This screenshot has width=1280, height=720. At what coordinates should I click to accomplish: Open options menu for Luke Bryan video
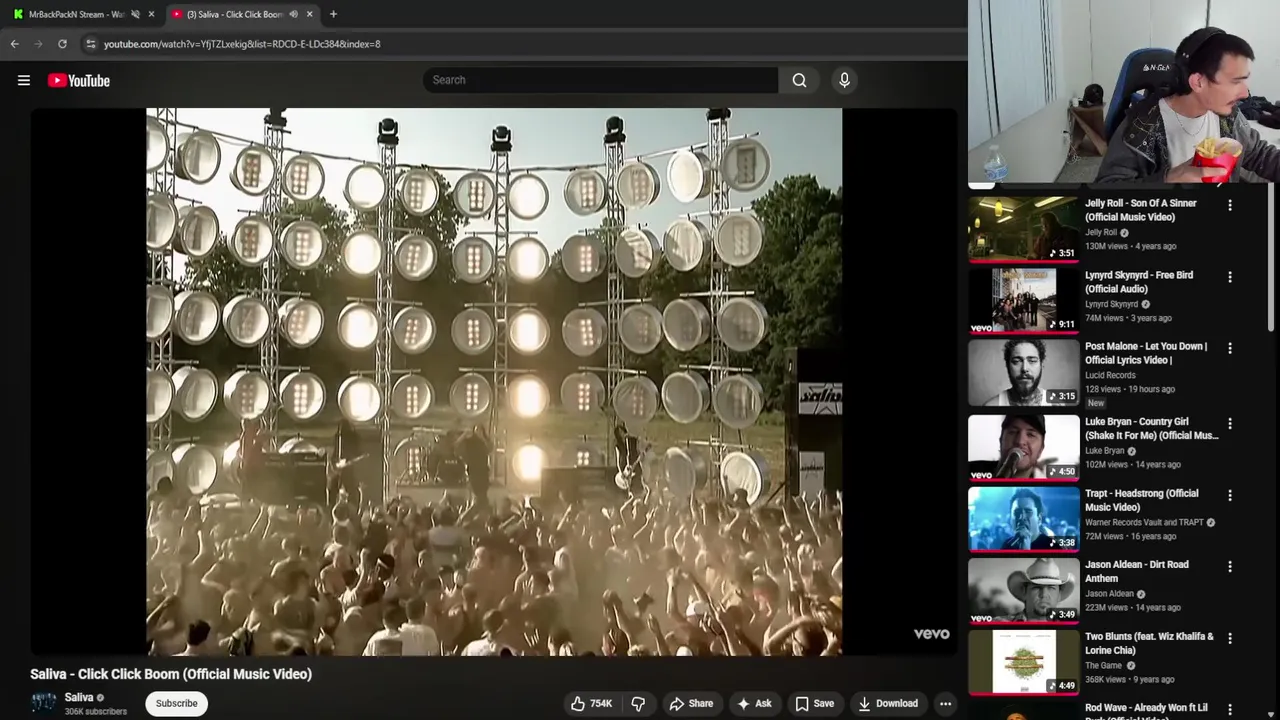pos(1230,424)
